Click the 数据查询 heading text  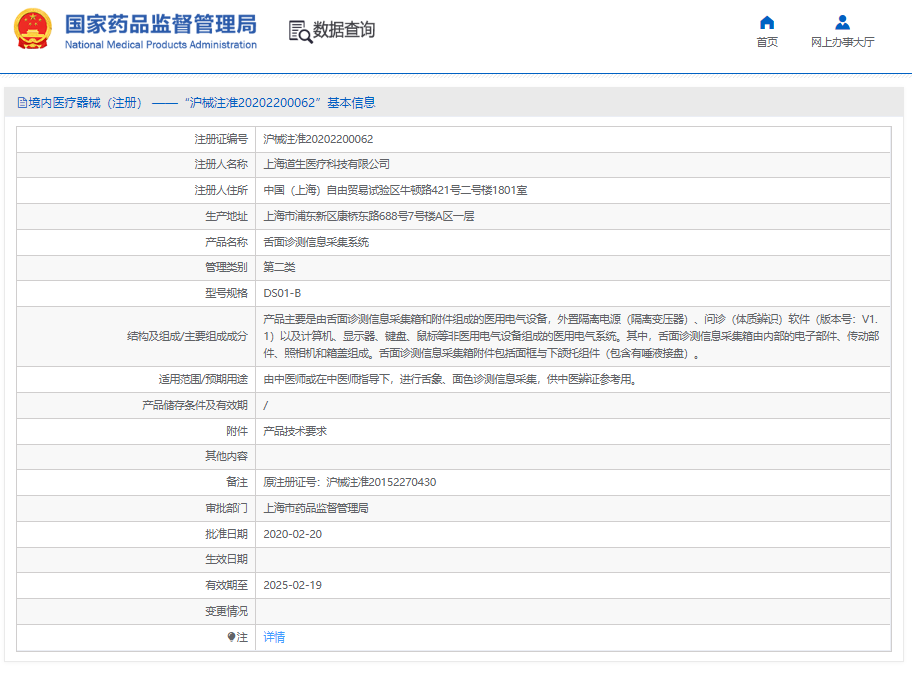click(x=344, y=30)
